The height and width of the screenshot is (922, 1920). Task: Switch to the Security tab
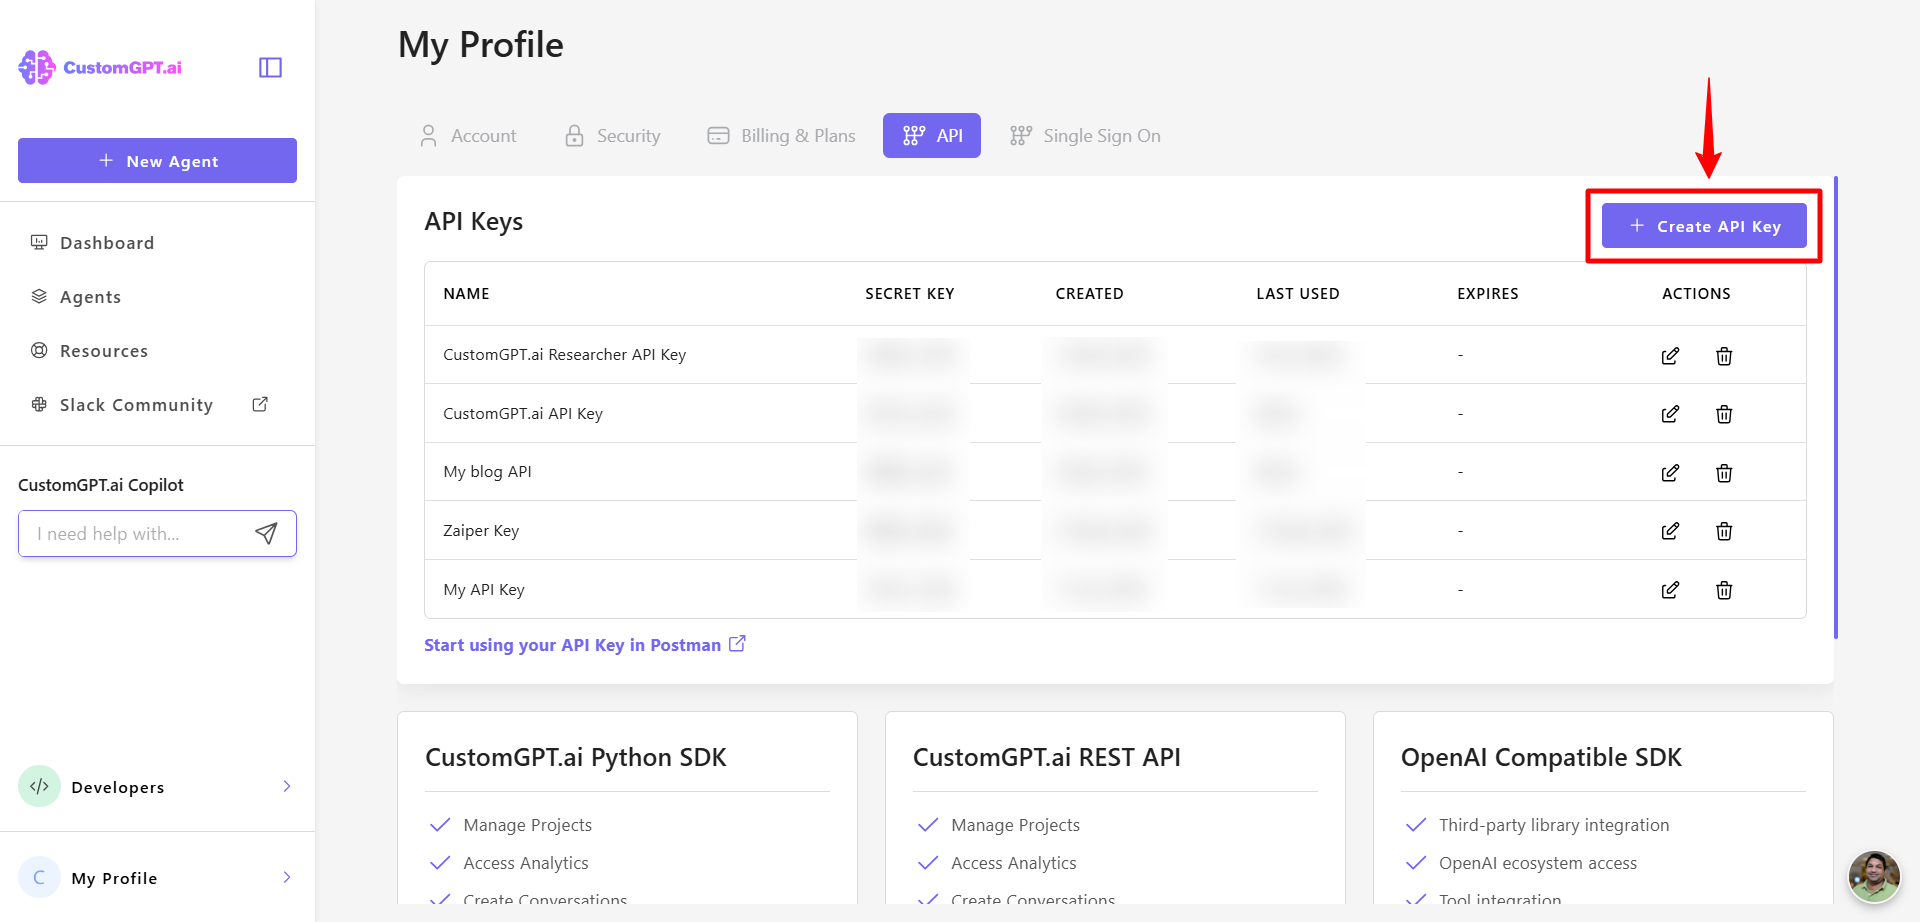[x=613, y=136]
